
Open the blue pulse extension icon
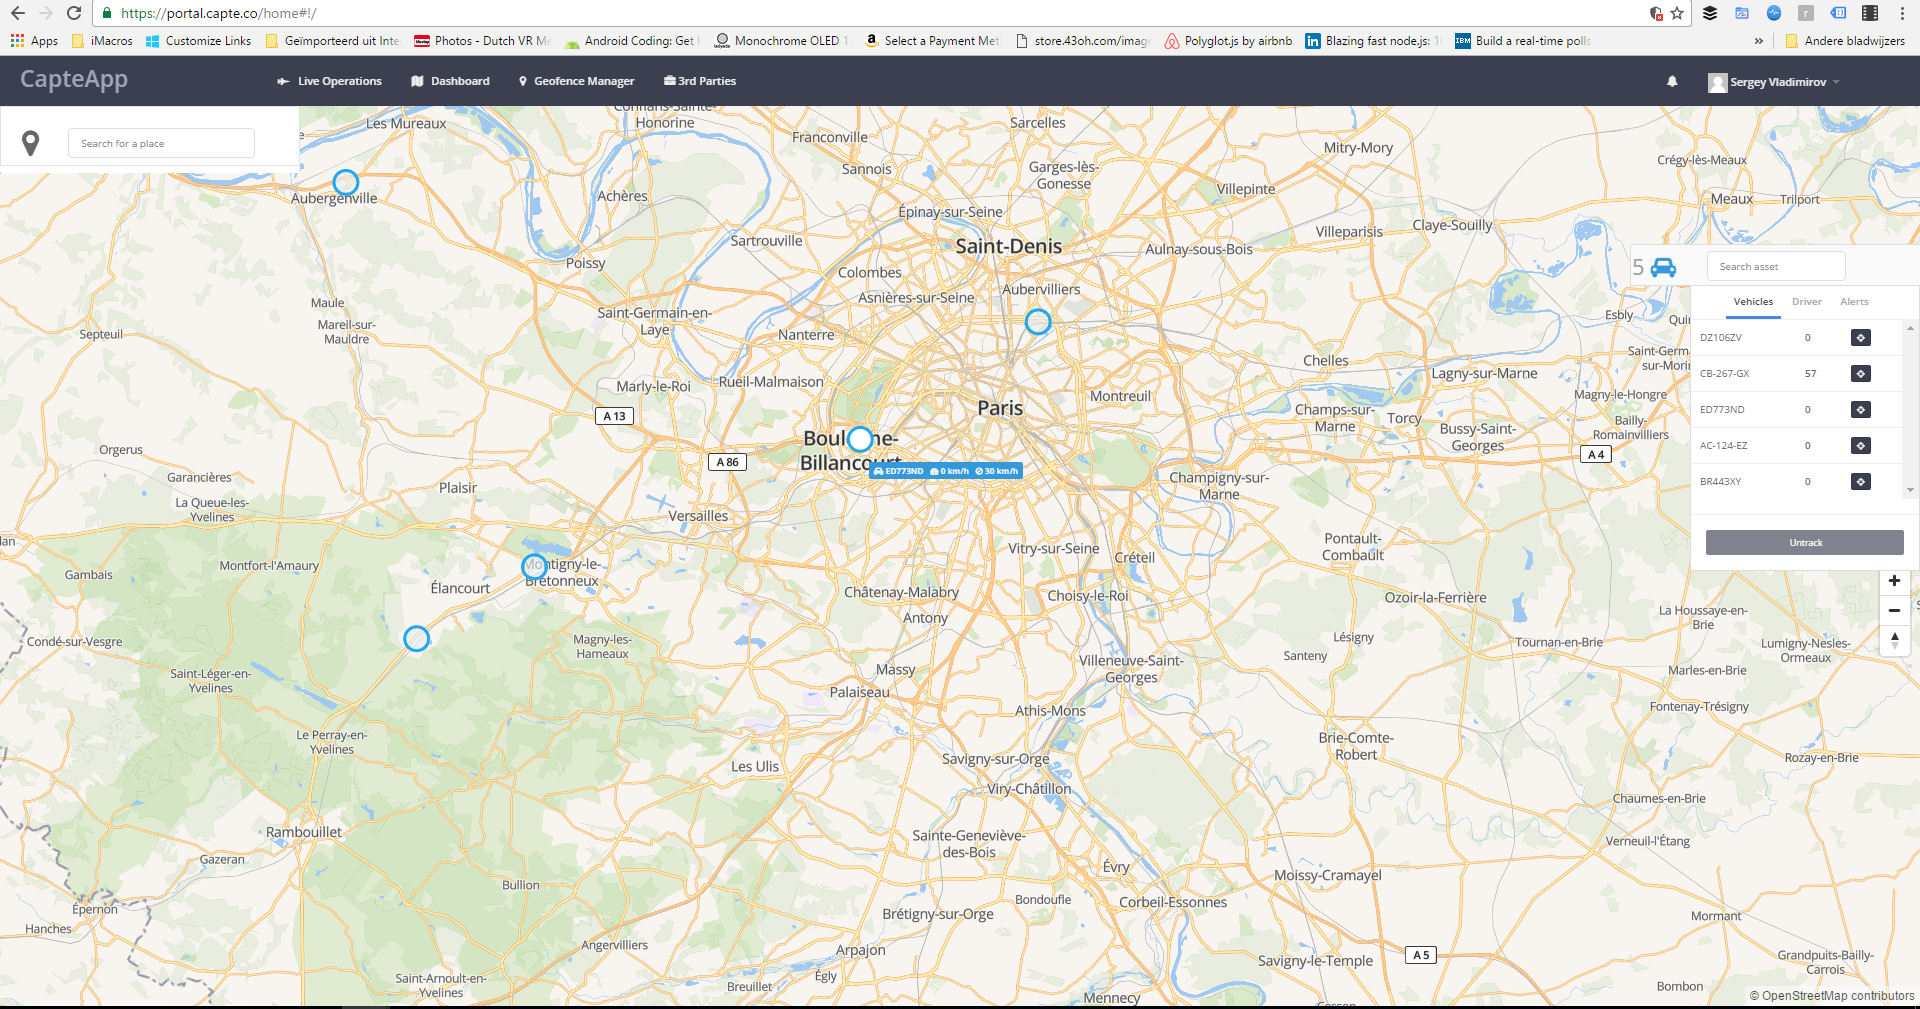point(1774,13)
